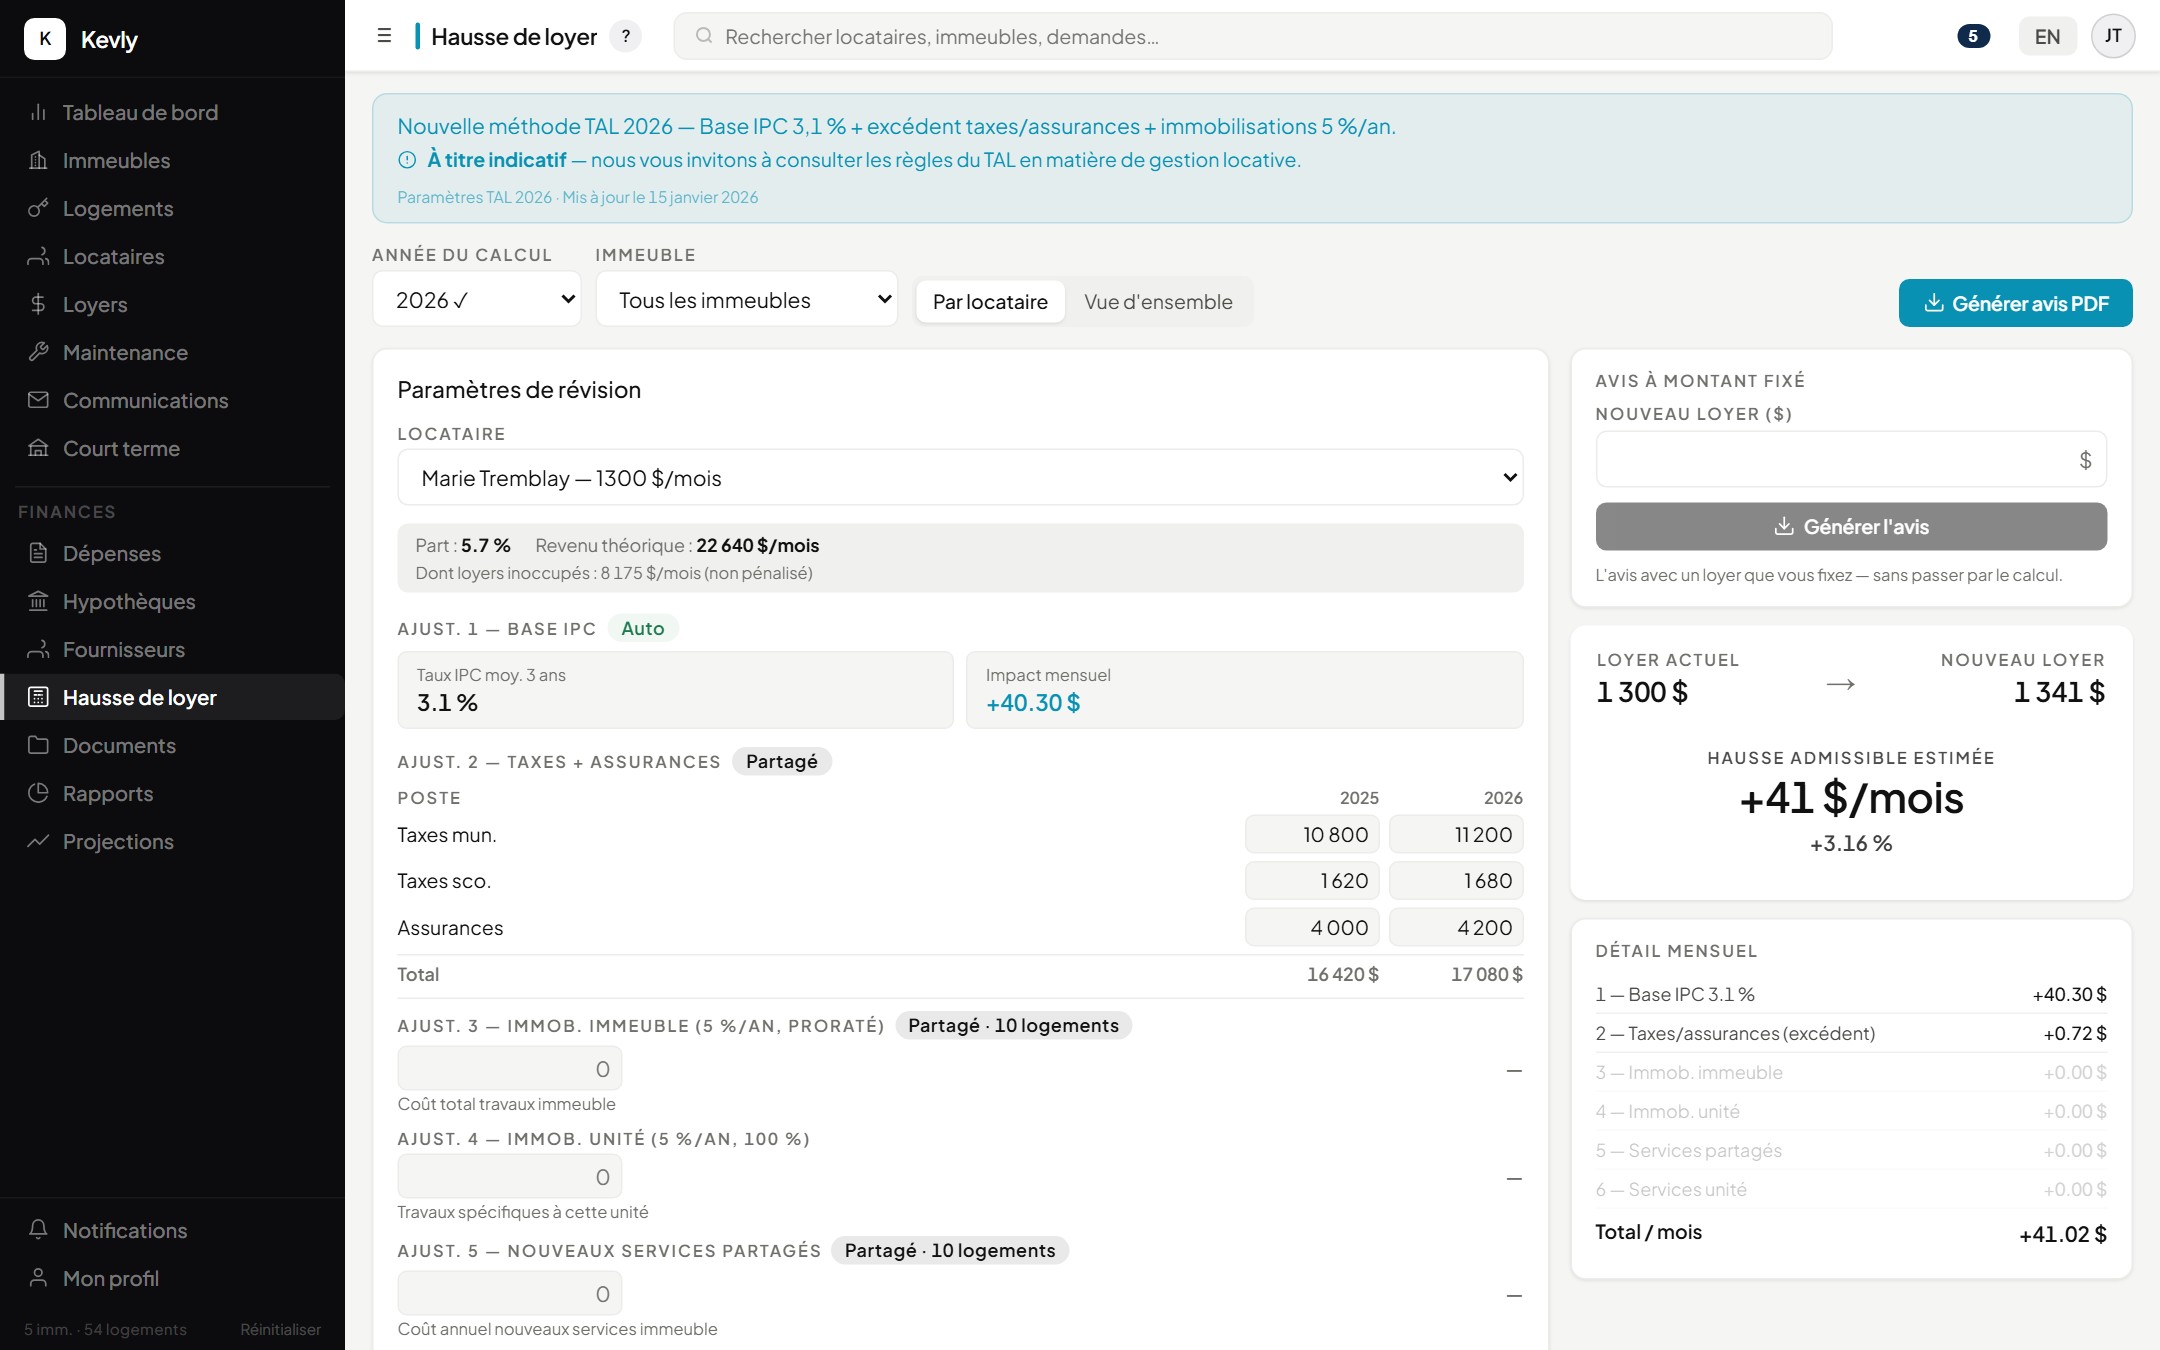Image resolution: width=2160 pixels, height=1350 pixels.
Task: Open Notifications bell item
Action: point(172,1230)
